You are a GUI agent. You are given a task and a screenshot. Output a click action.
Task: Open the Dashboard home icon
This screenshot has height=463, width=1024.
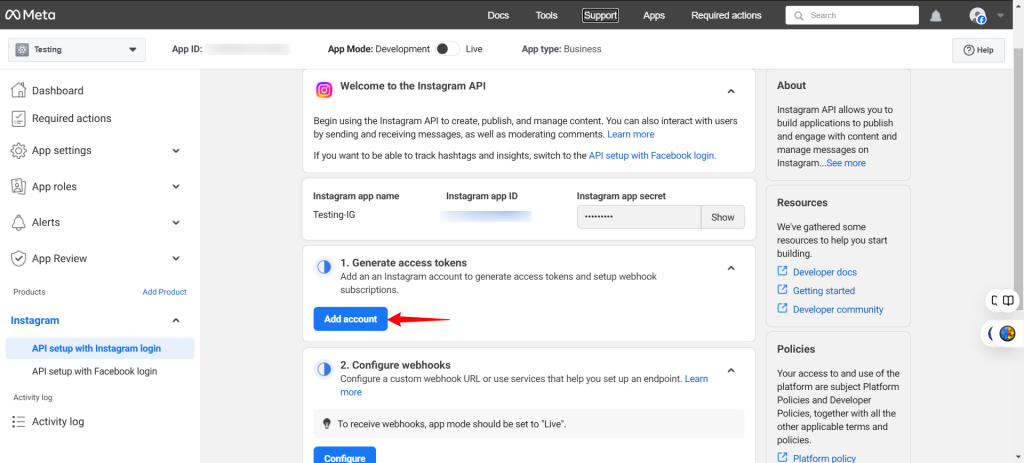(x=18, y=91)
